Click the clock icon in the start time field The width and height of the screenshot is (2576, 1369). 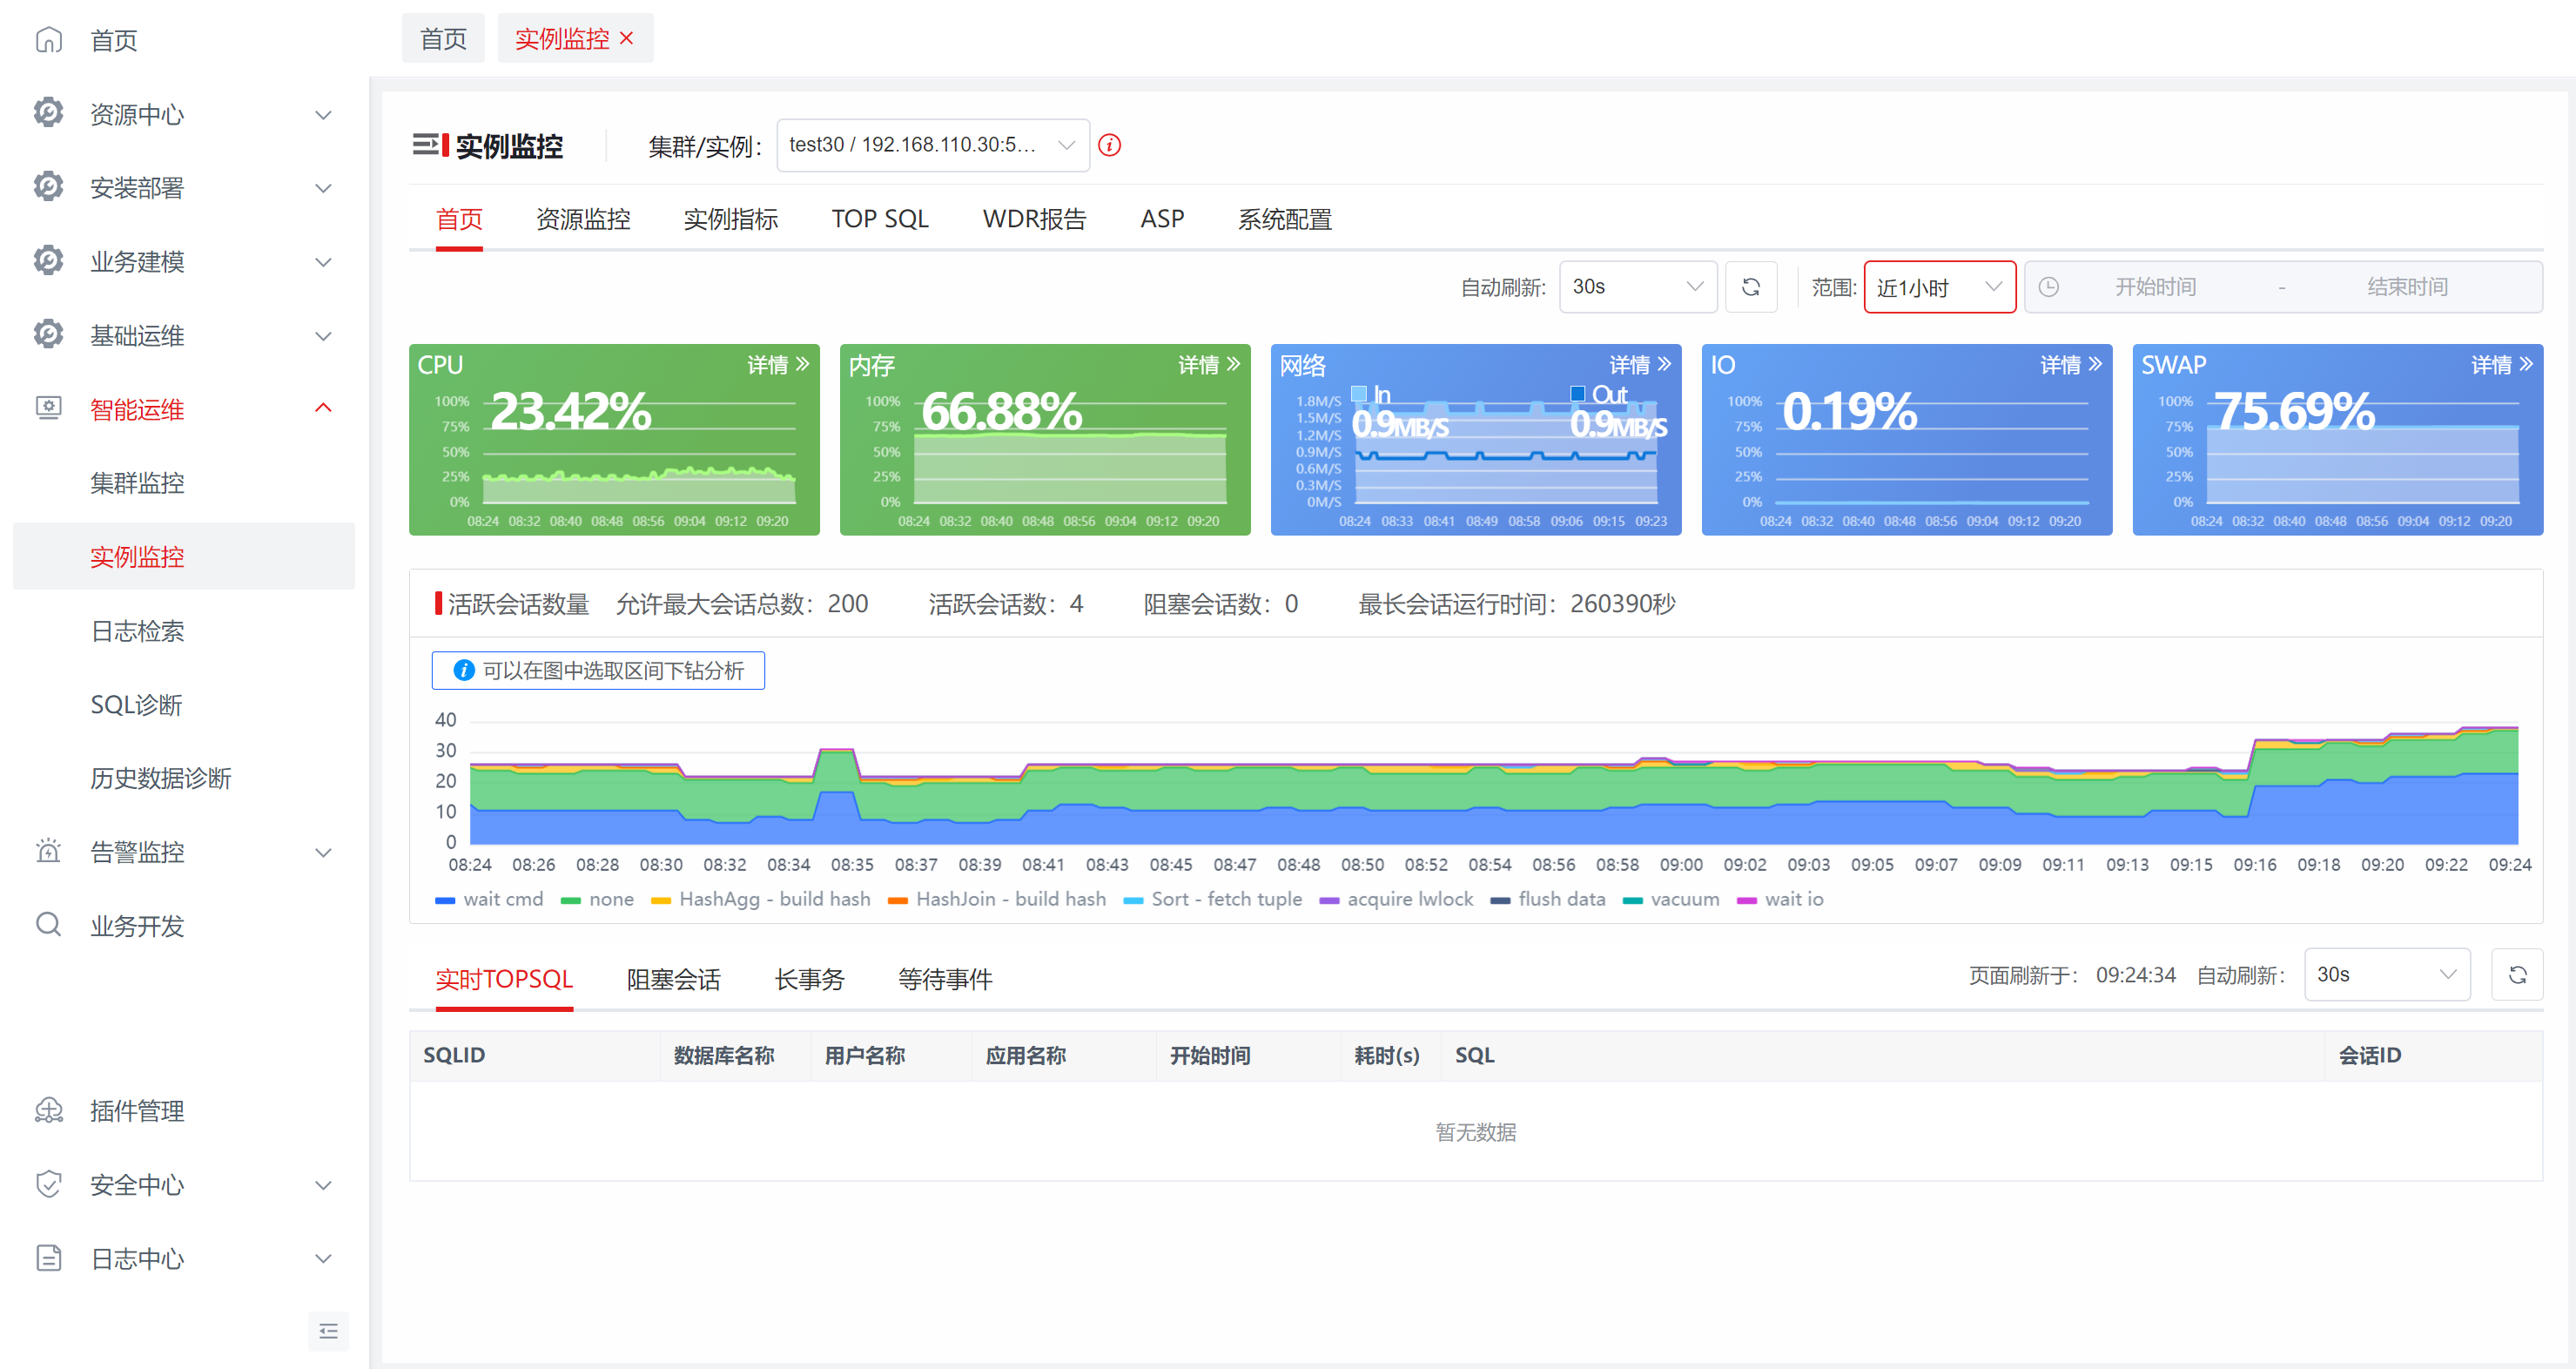pyautogui.click(x=2048, y=287)
